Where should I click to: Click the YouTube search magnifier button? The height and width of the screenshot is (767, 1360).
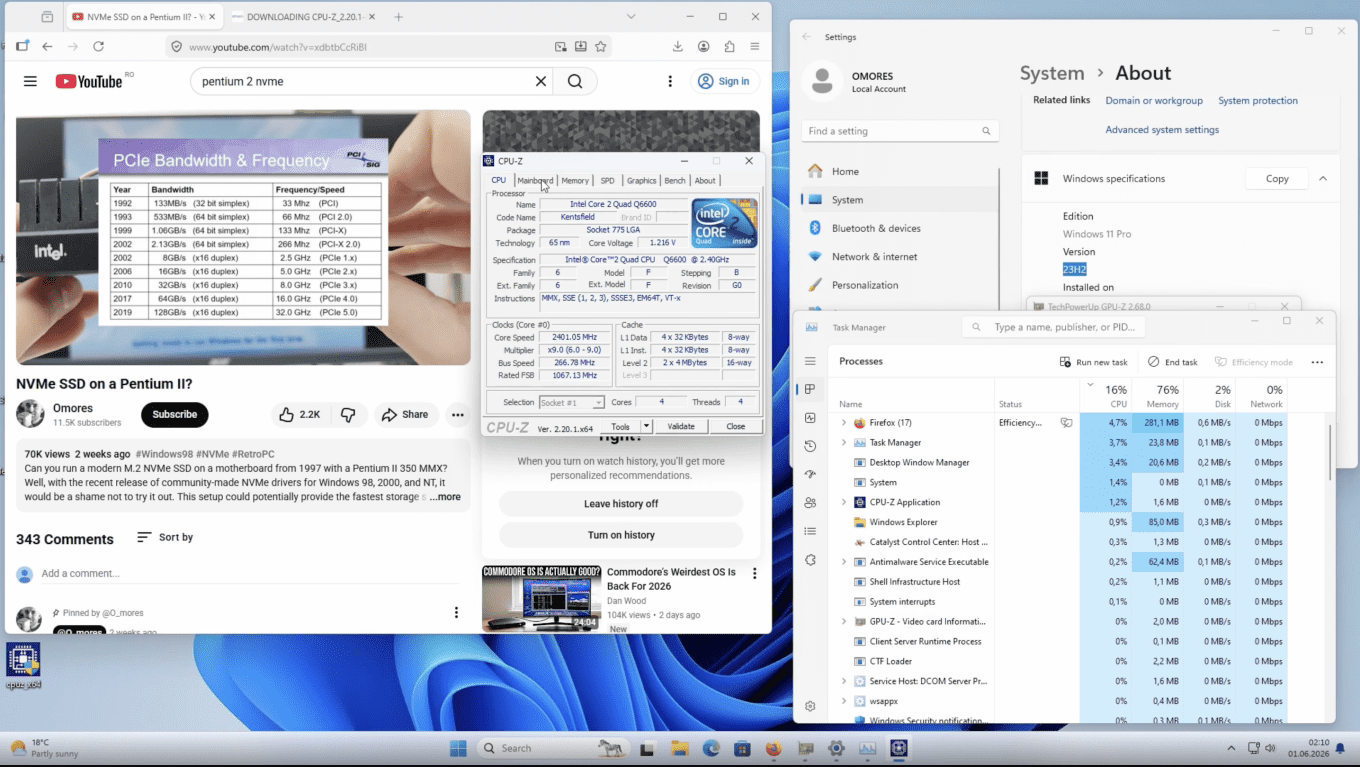[x=575, y=81]
